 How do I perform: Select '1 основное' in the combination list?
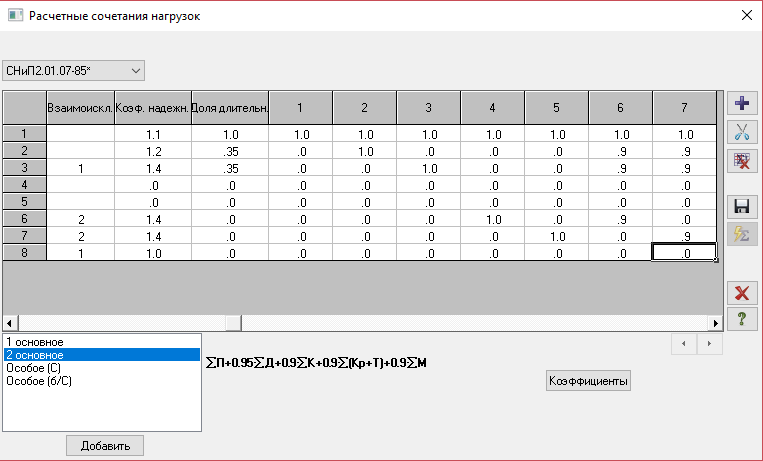point(102,342)
